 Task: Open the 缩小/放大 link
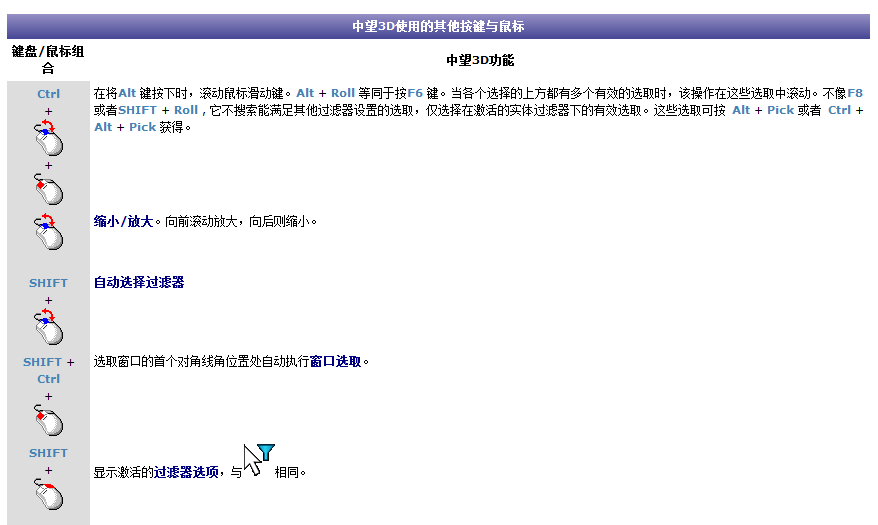pos(123,221)
